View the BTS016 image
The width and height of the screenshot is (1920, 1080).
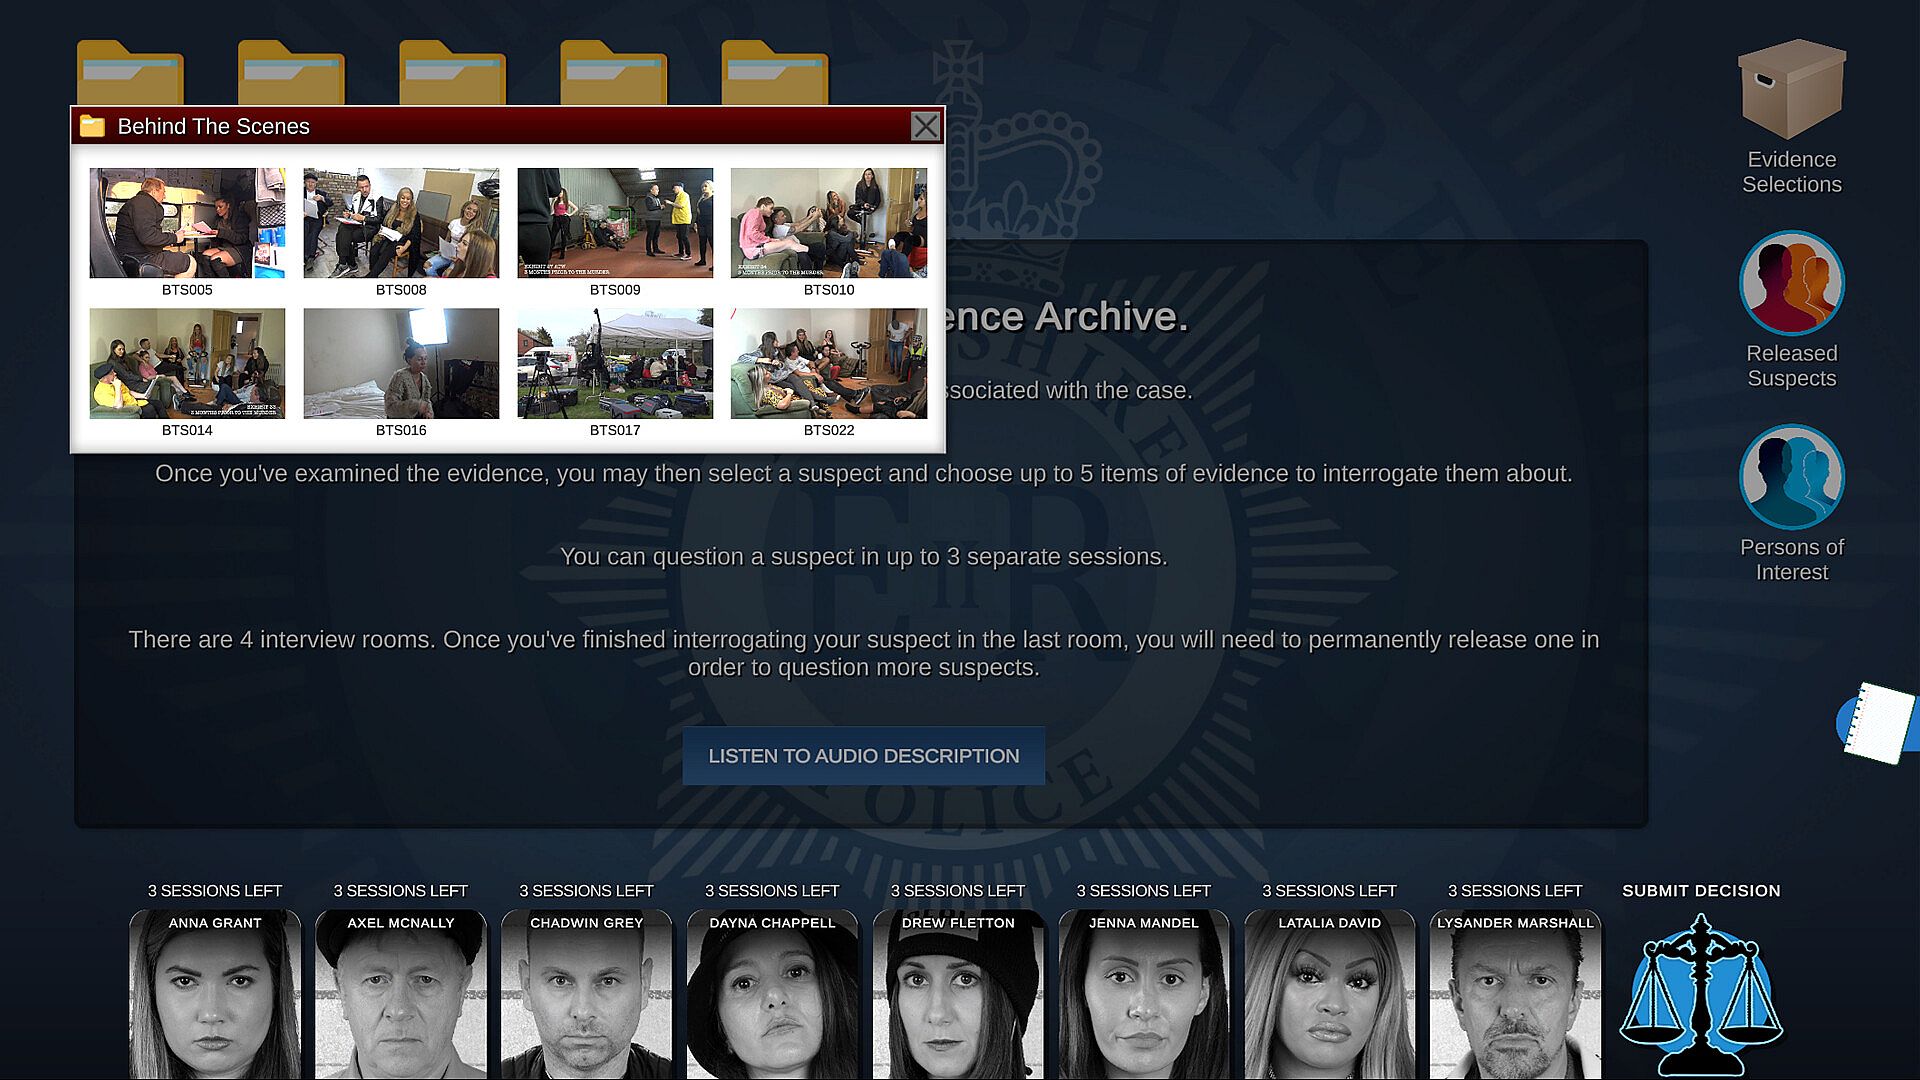(401, 363)
